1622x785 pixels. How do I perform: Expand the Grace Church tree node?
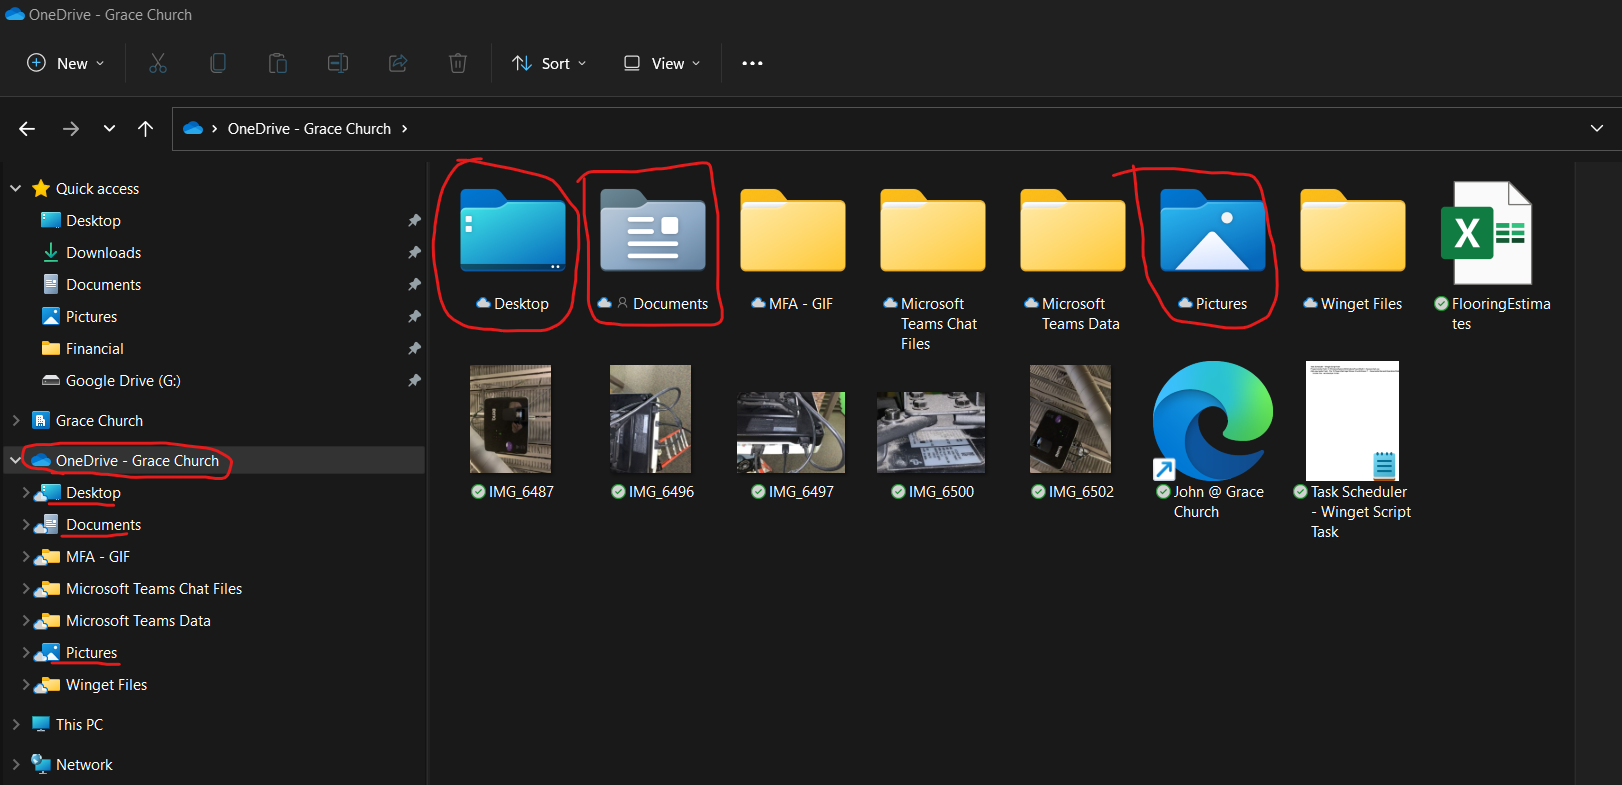point(15,420)
